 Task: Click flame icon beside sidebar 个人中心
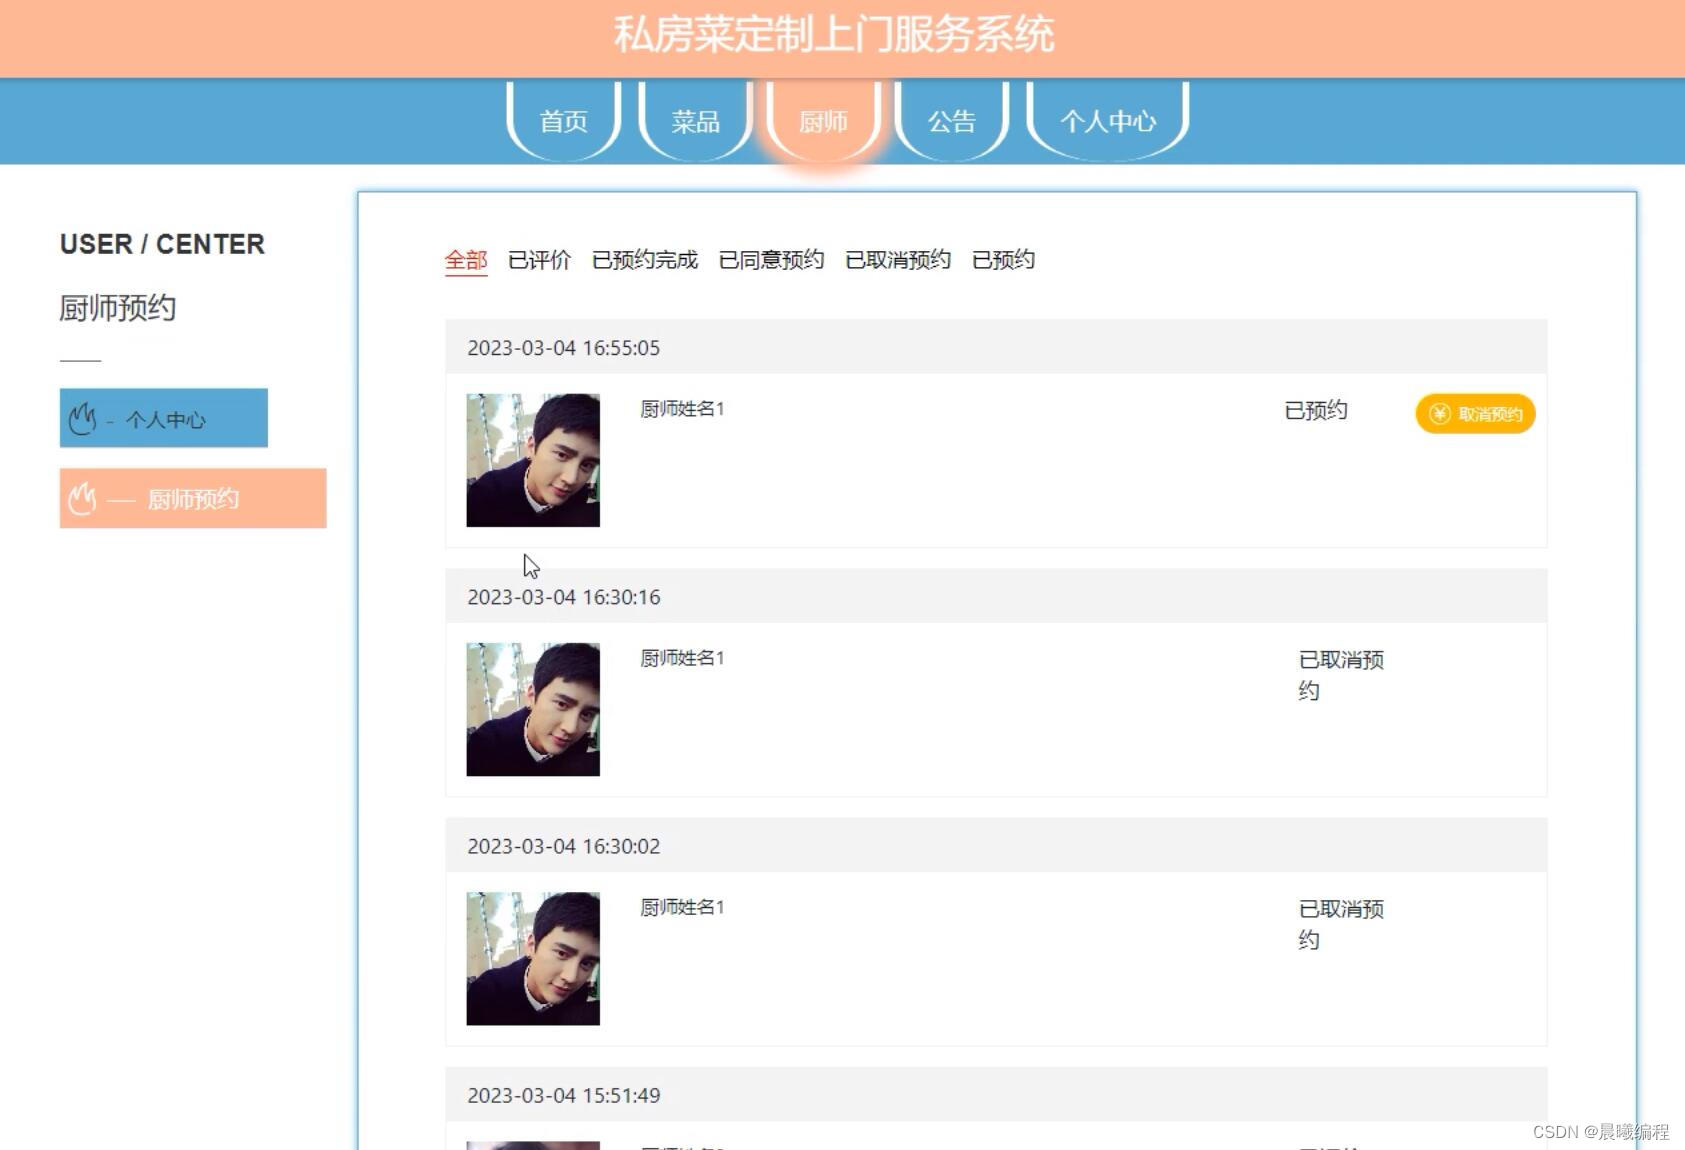click(x=83, y=419)
